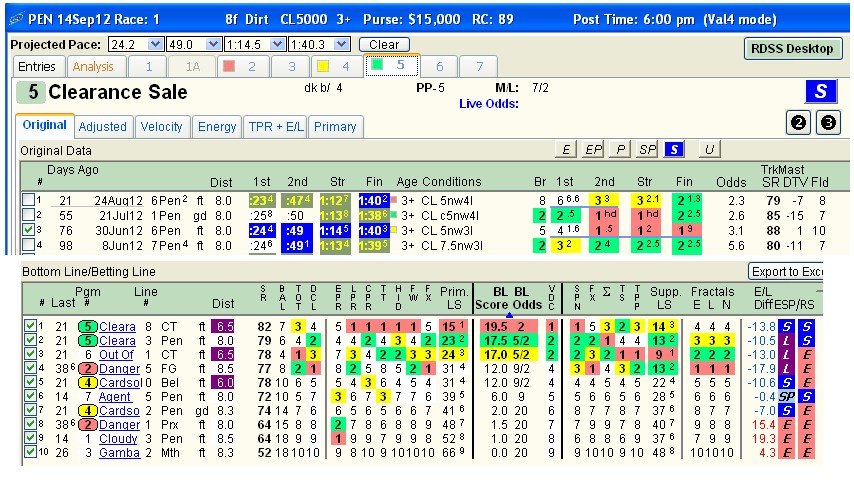
Task: Click the highlighted S style filter
Action: point(674,149)
